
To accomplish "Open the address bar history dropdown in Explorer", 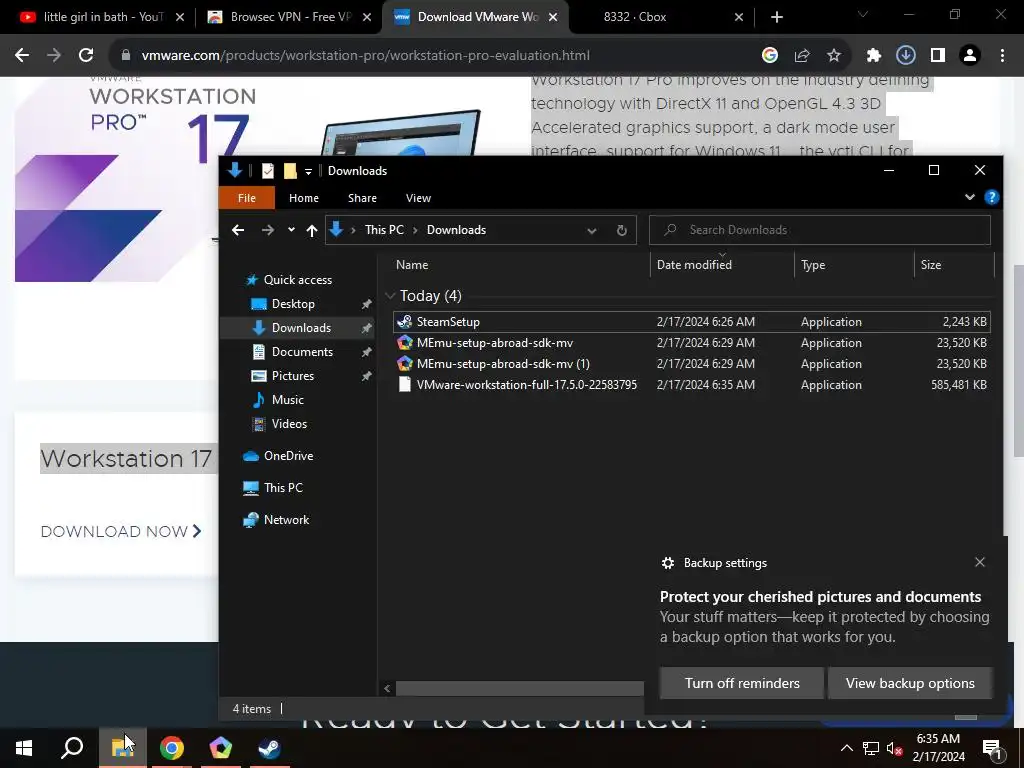I will tap(592, 231).
